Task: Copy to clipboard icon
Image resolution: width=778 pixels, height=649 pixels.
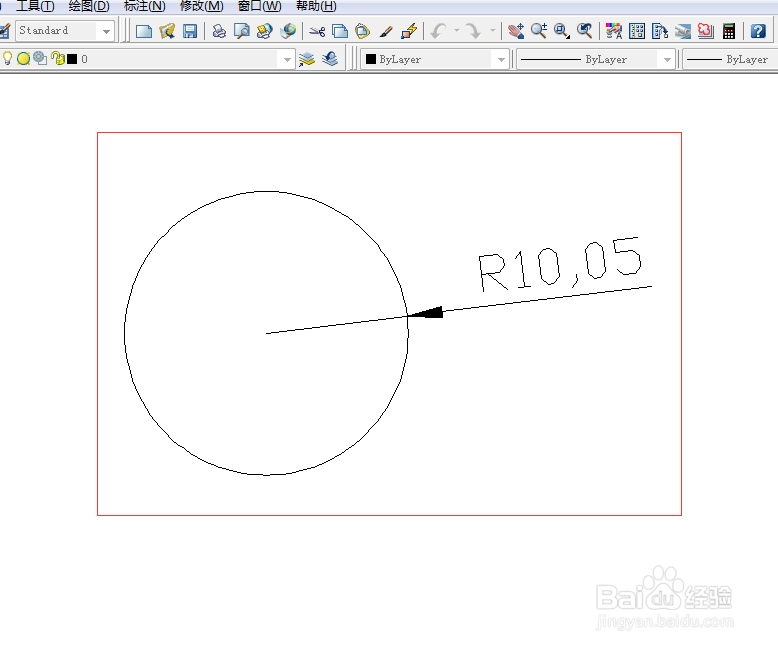Action: click(x=340, y=31)
